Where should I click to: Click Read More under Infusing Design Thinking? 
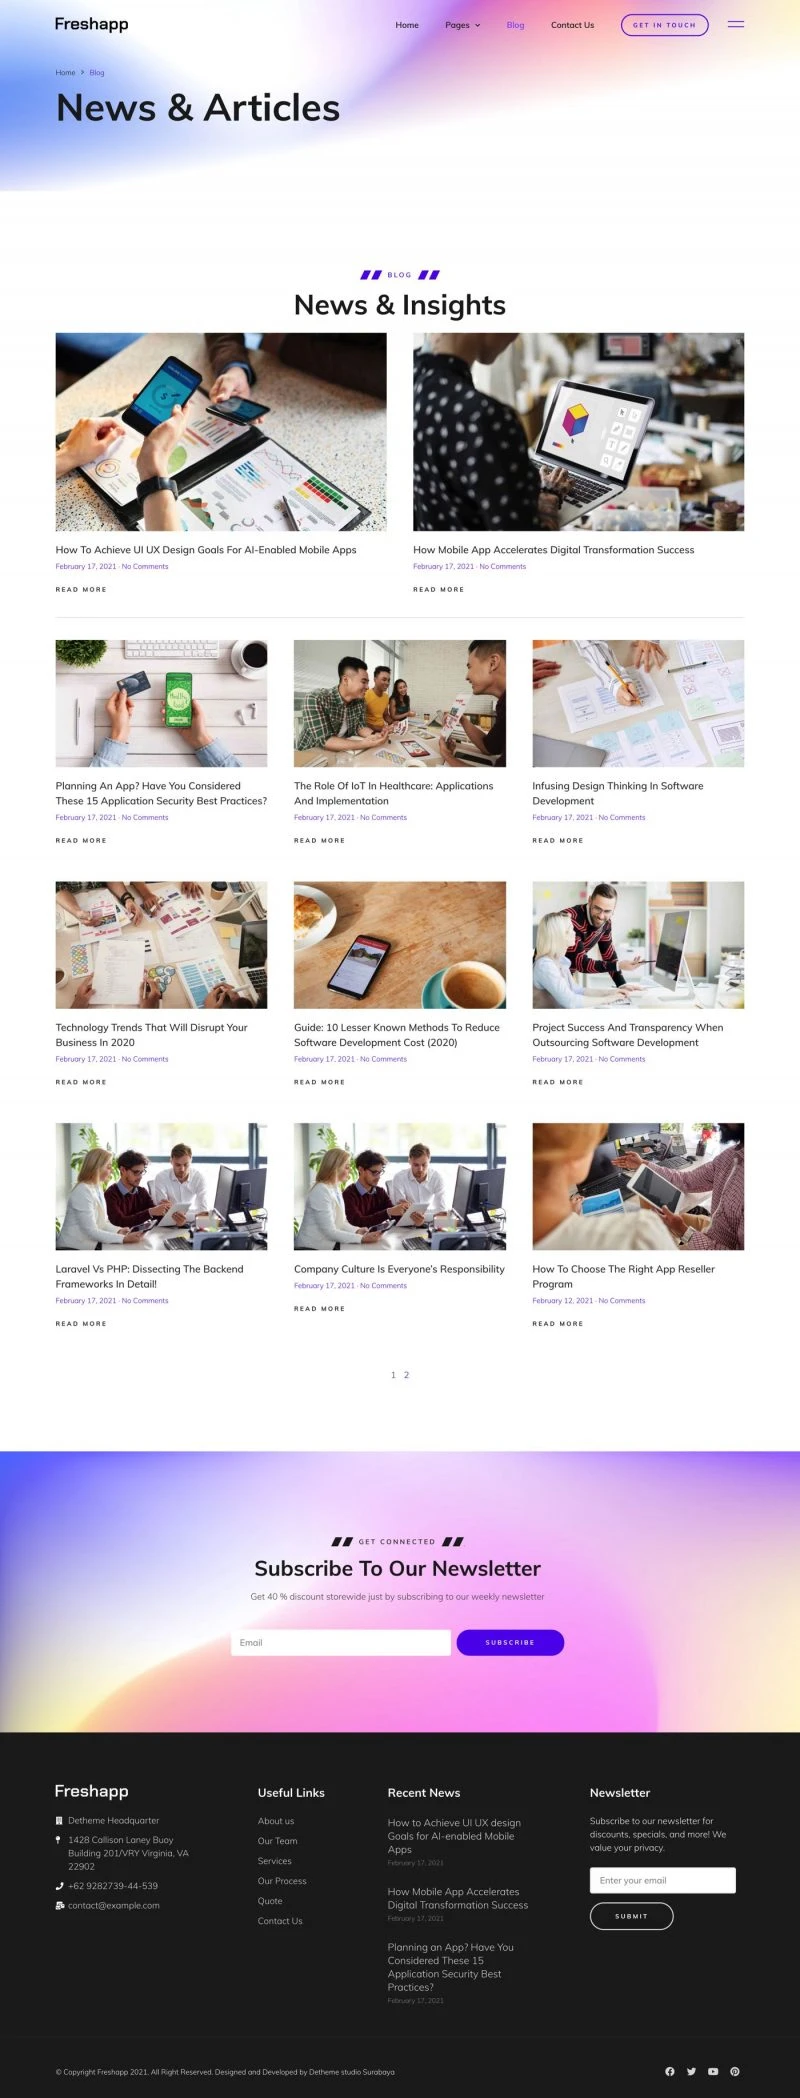point(558,840)
